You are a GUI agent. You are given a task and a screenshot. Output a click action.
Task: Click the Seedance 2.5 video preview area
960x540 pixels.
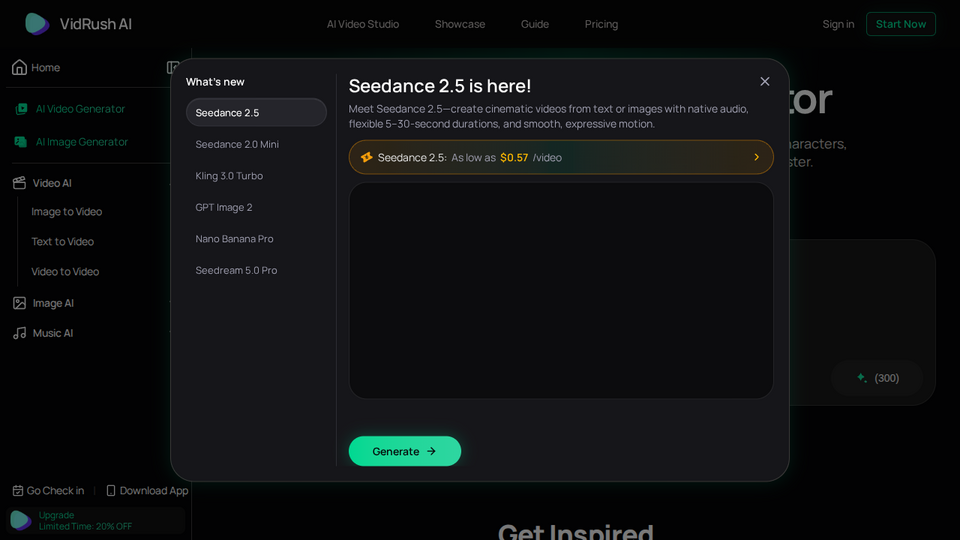[561, 291]
